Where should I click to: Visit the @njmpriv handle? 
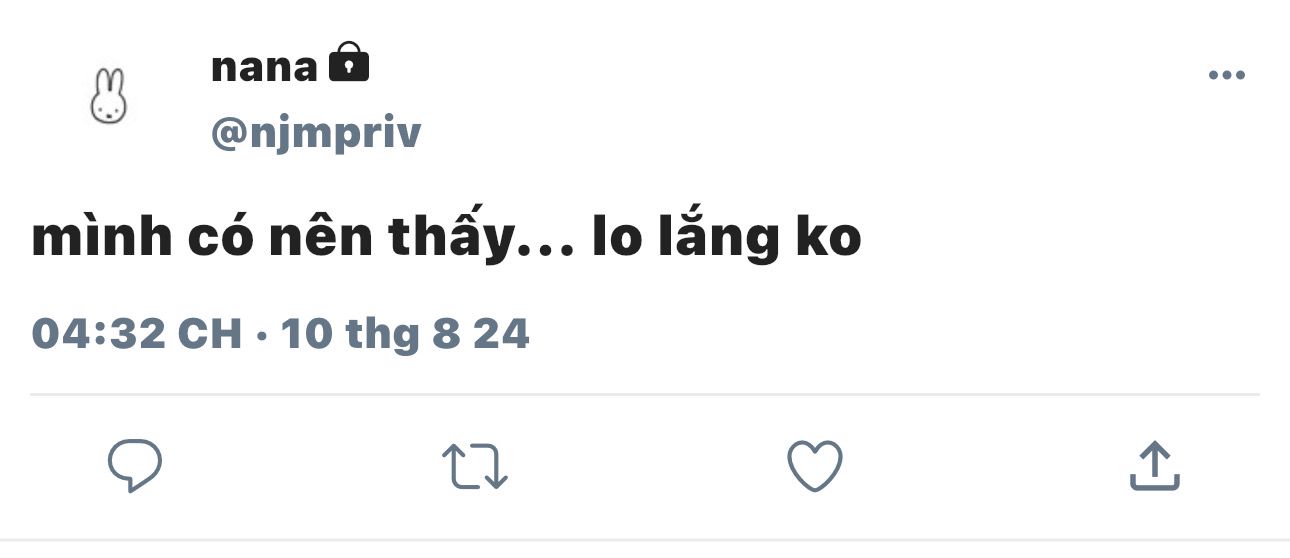pyautogui.click(x=316, y=133)
